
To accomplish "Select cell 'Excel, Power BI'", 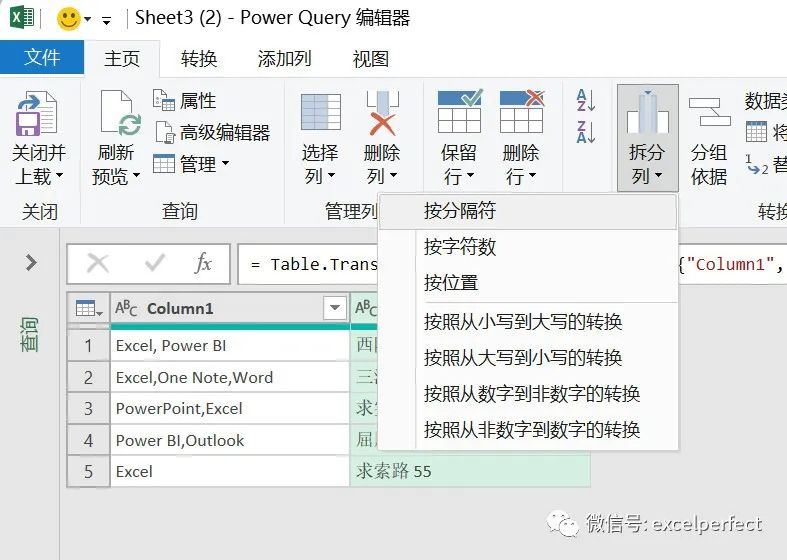I will 230,346.
